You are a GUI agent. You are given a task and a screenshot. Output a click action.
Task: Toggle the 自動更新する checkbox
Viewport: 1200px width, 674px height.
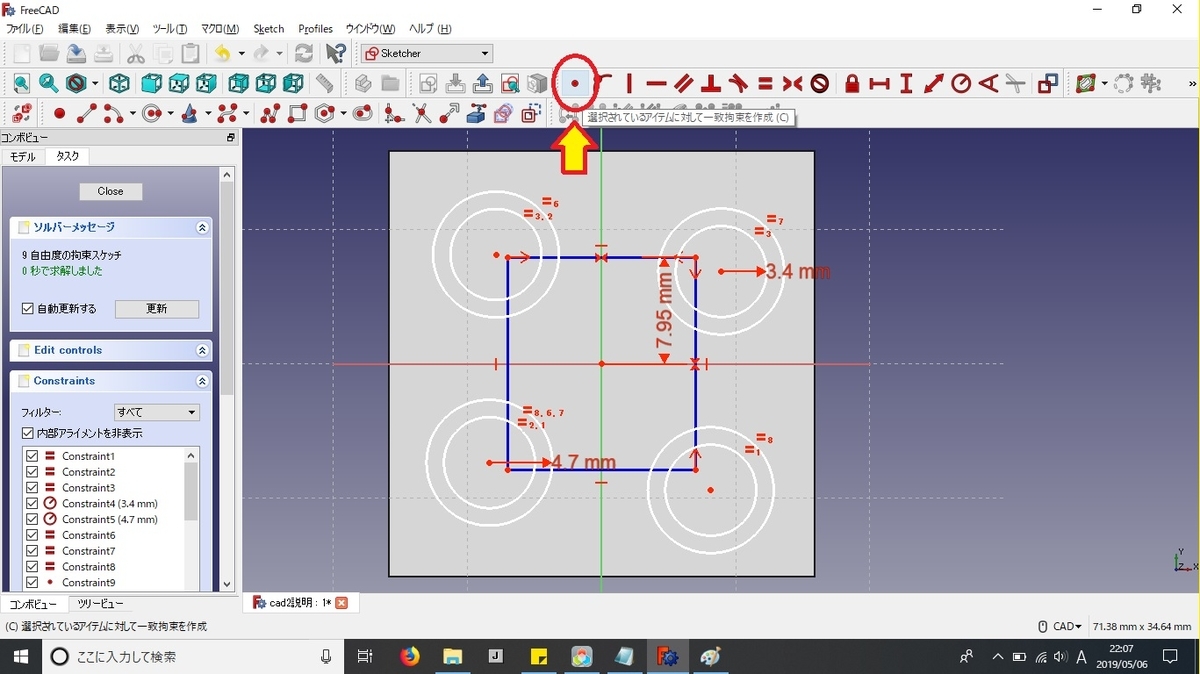point(28,309)
